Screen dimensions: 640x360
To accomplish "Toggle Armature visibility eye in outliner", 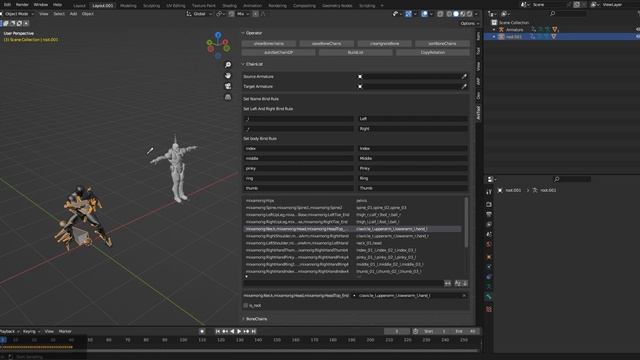I will (x=638, y=29).
